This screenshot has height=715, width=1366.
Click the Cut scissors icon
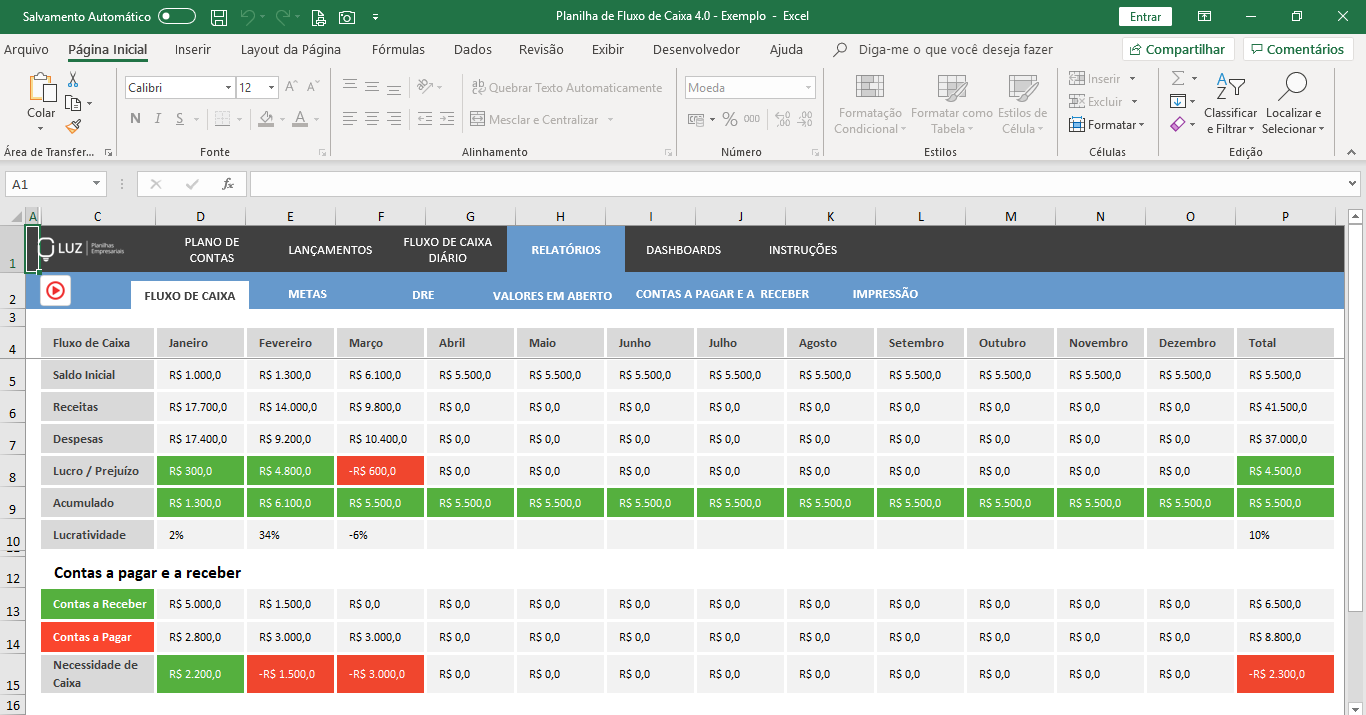click(73, 80)
